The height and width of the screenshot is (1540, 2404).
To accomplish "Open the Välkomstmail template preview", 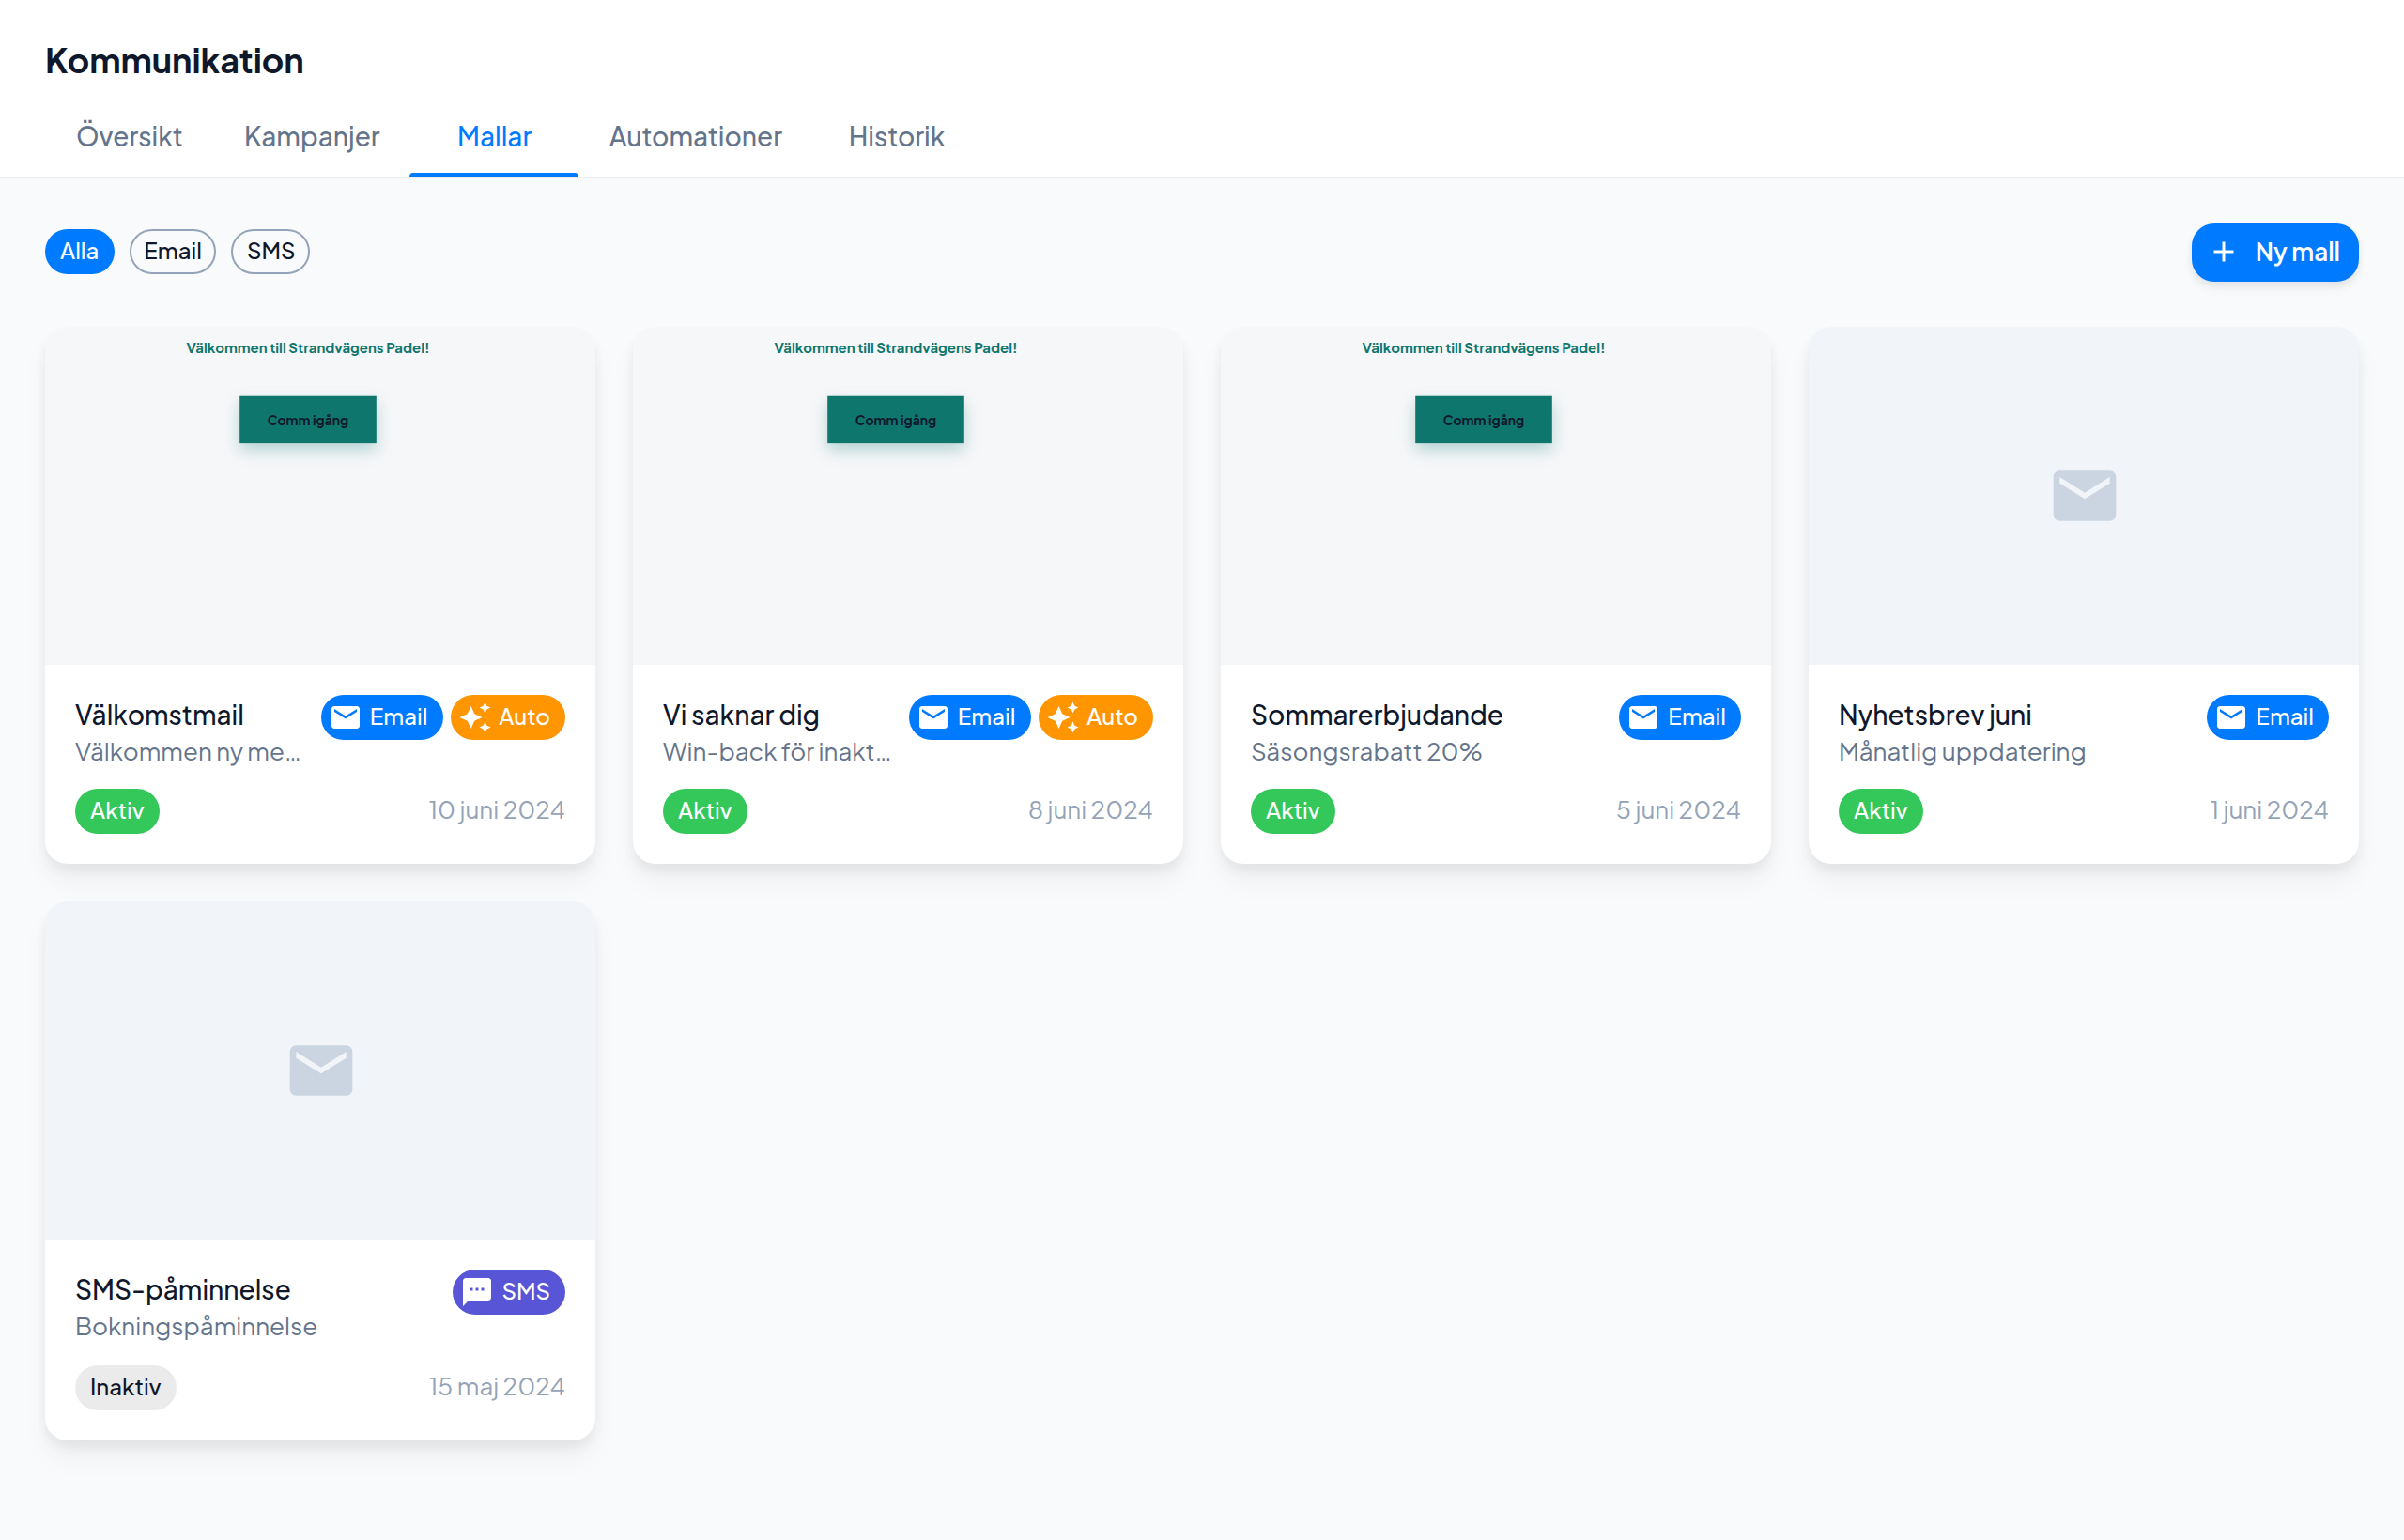I will pos(320,497).
